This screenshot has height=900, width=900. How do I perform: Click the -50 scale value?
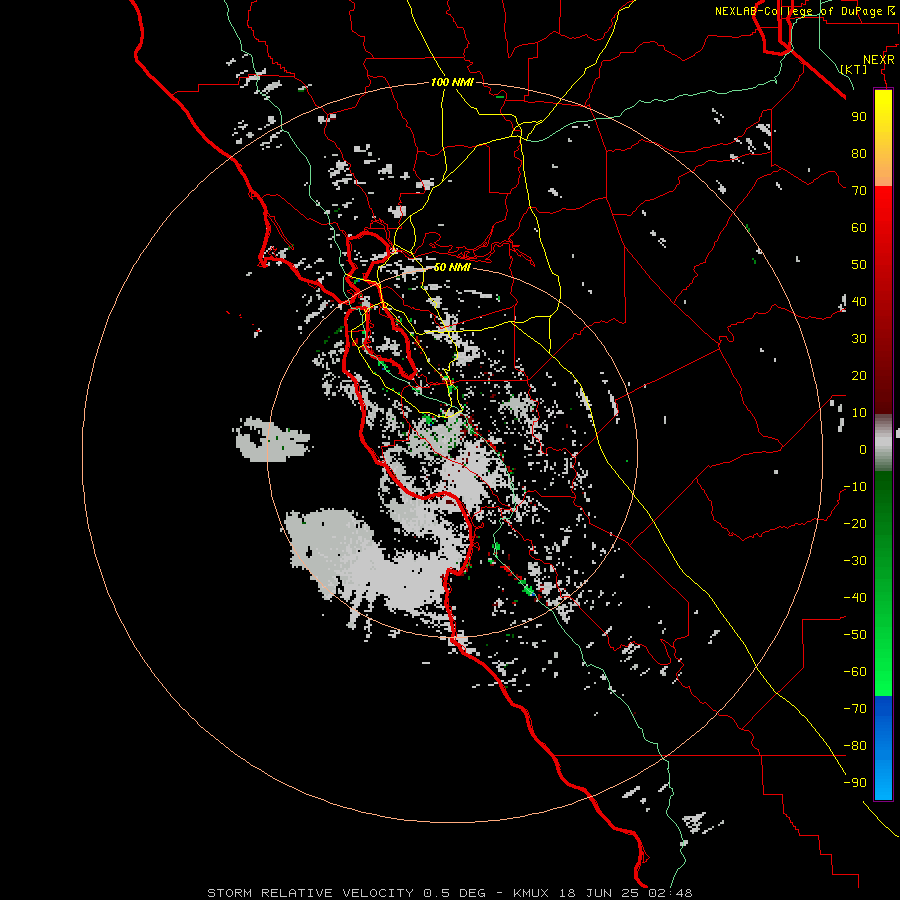[x=855, y=635]
